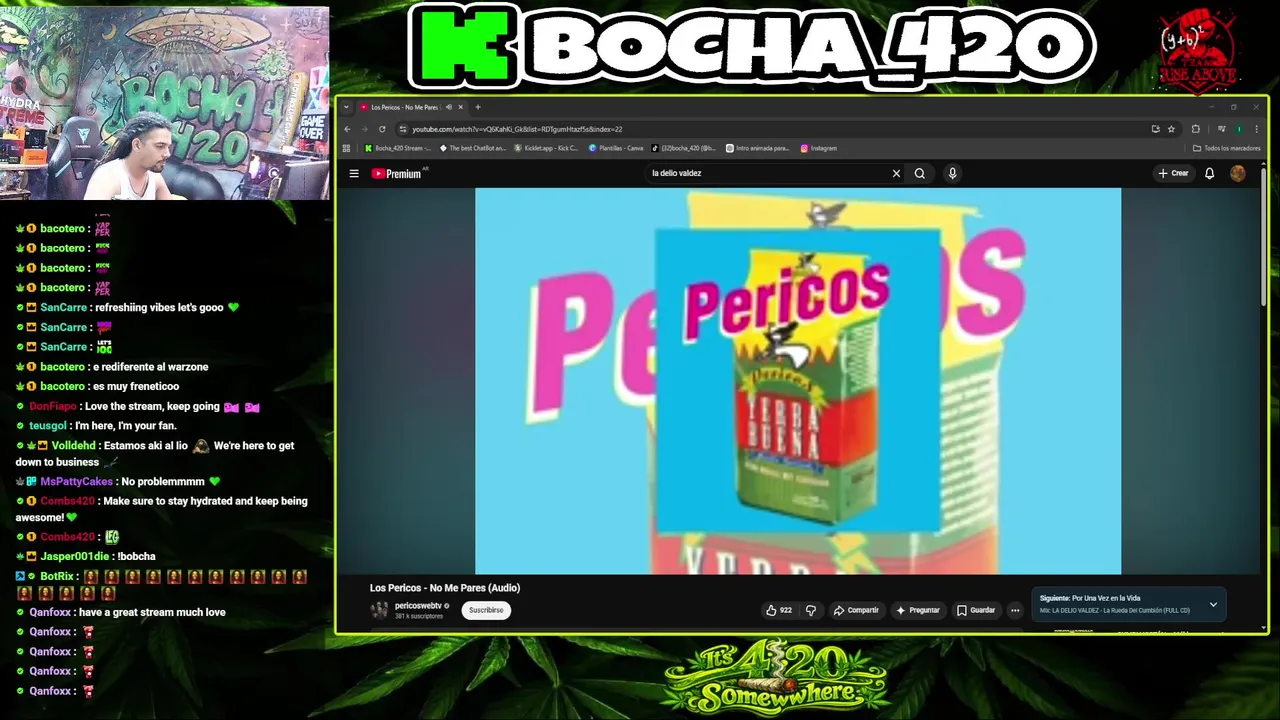Screen dimensions: 1280x720
Task: Click the Suscribirse button
Action: point(486,610)
